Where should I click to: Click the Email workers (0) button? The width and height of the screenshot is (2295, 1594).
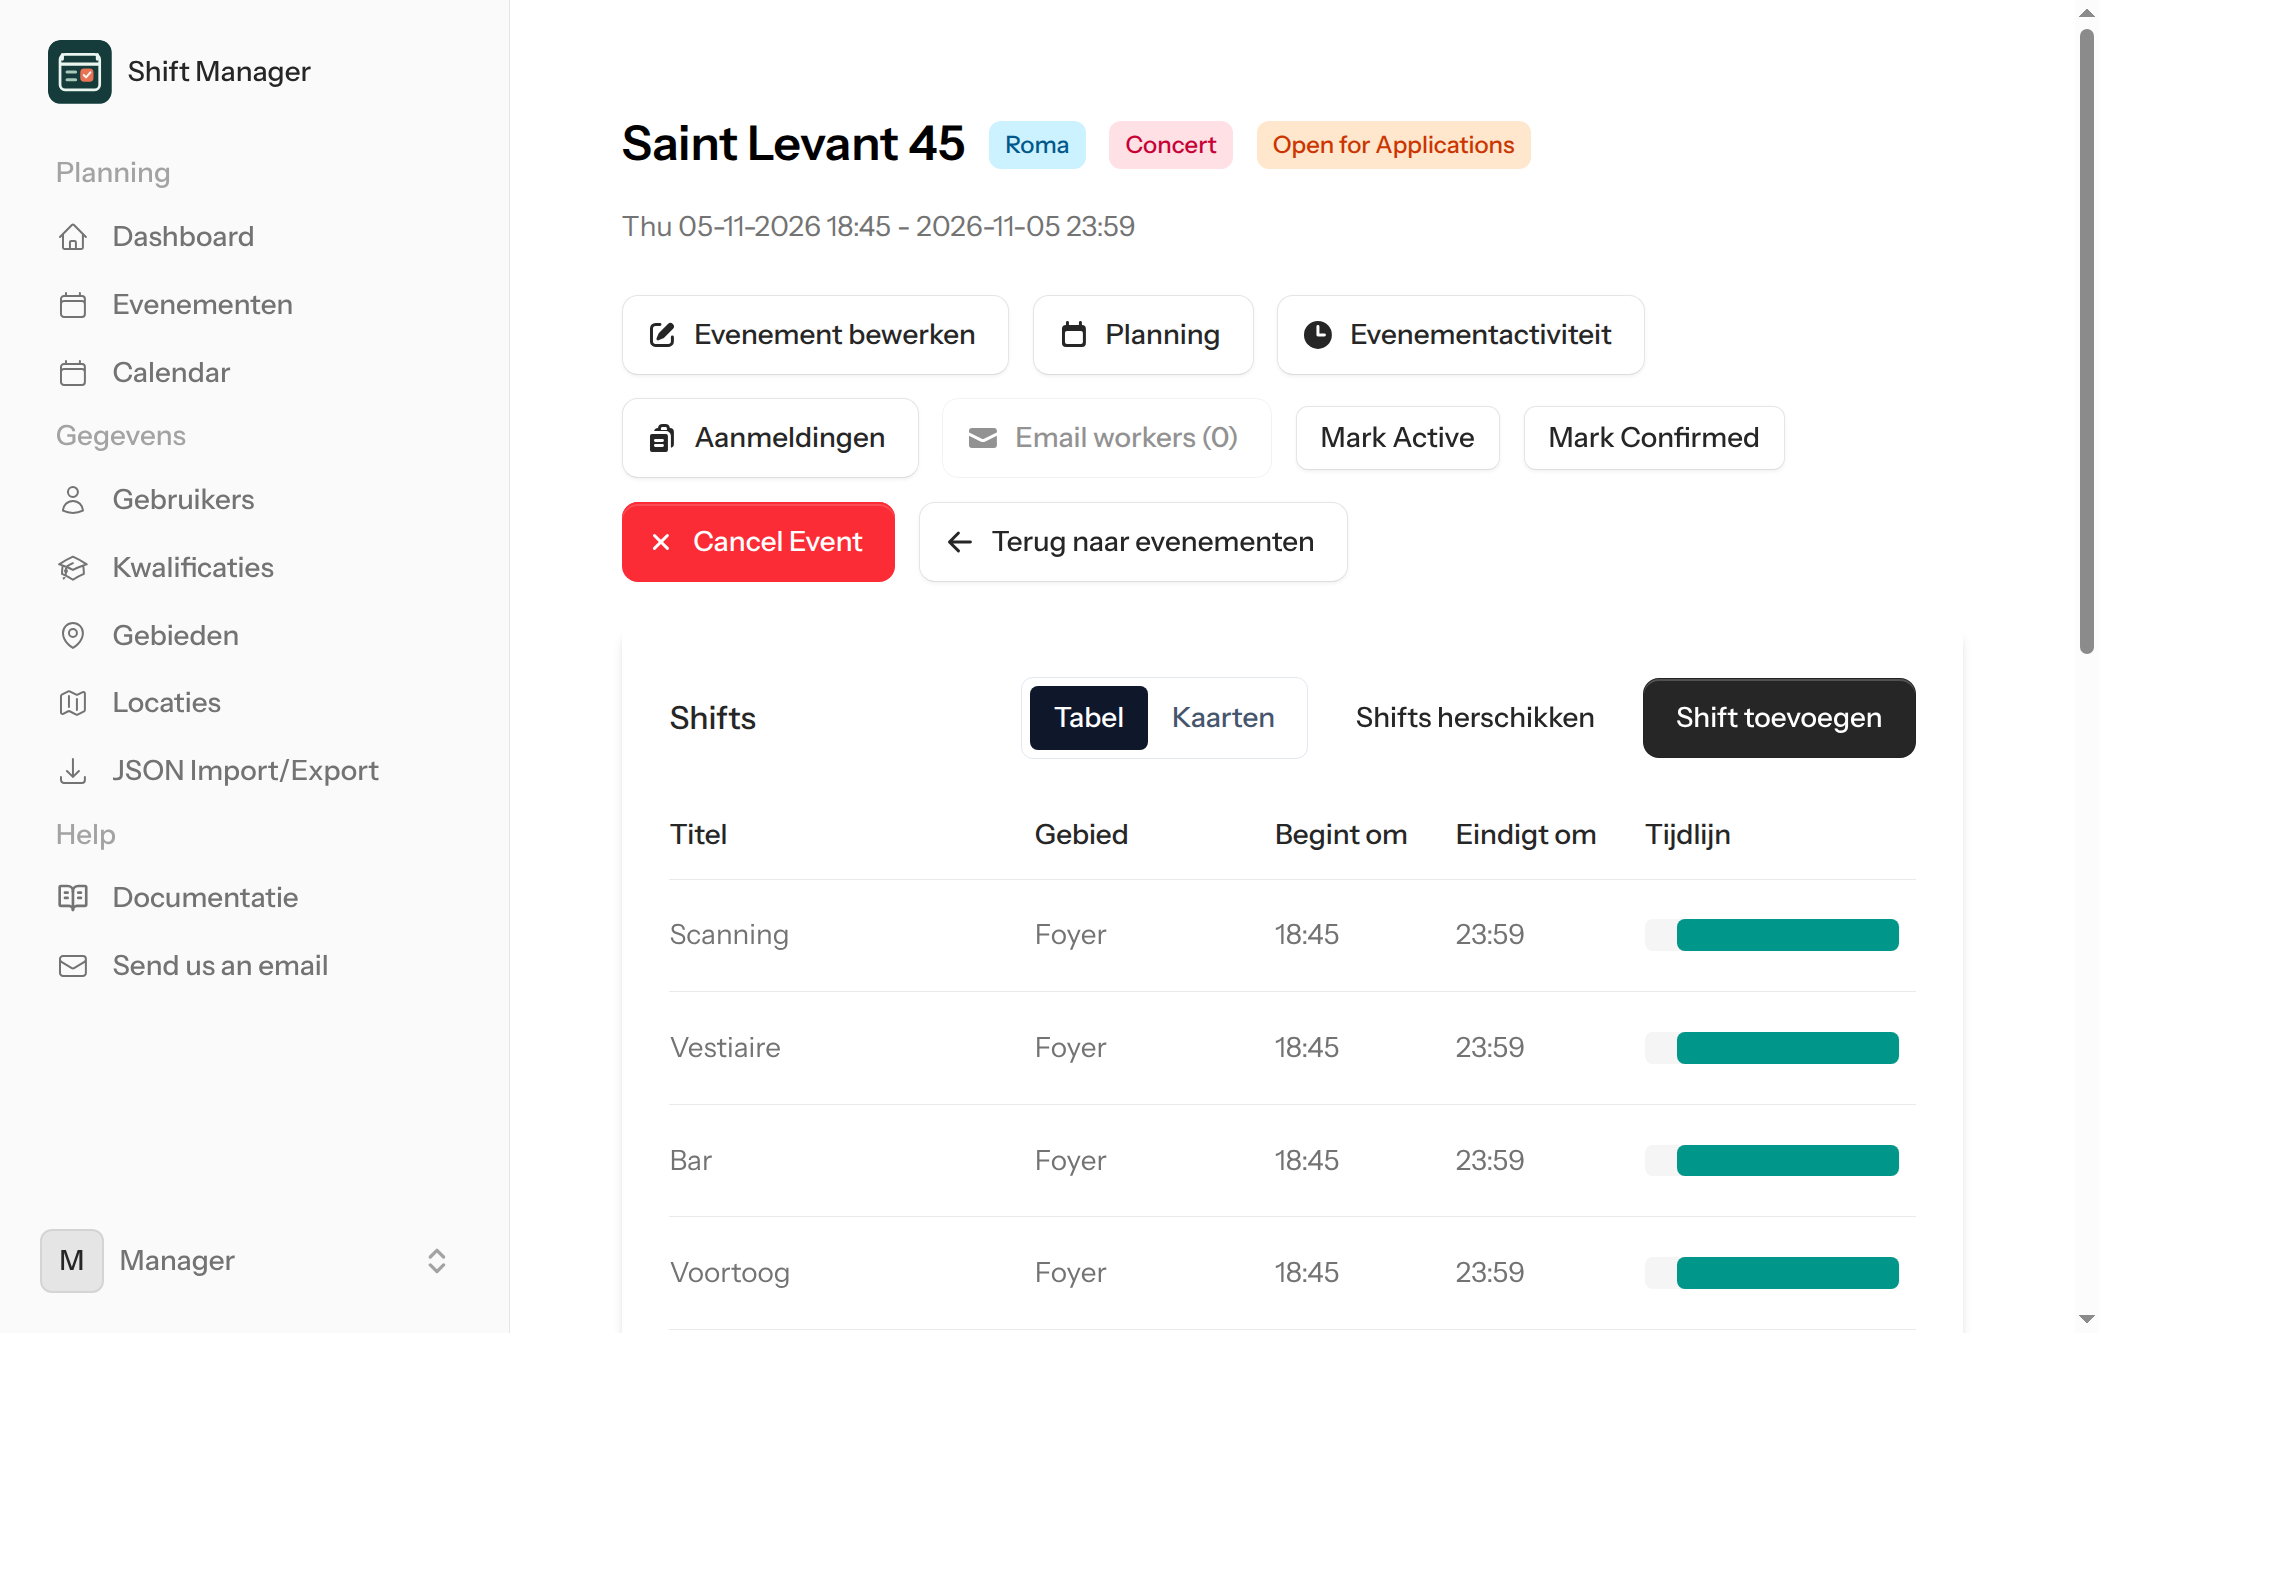coord(1106,438)
